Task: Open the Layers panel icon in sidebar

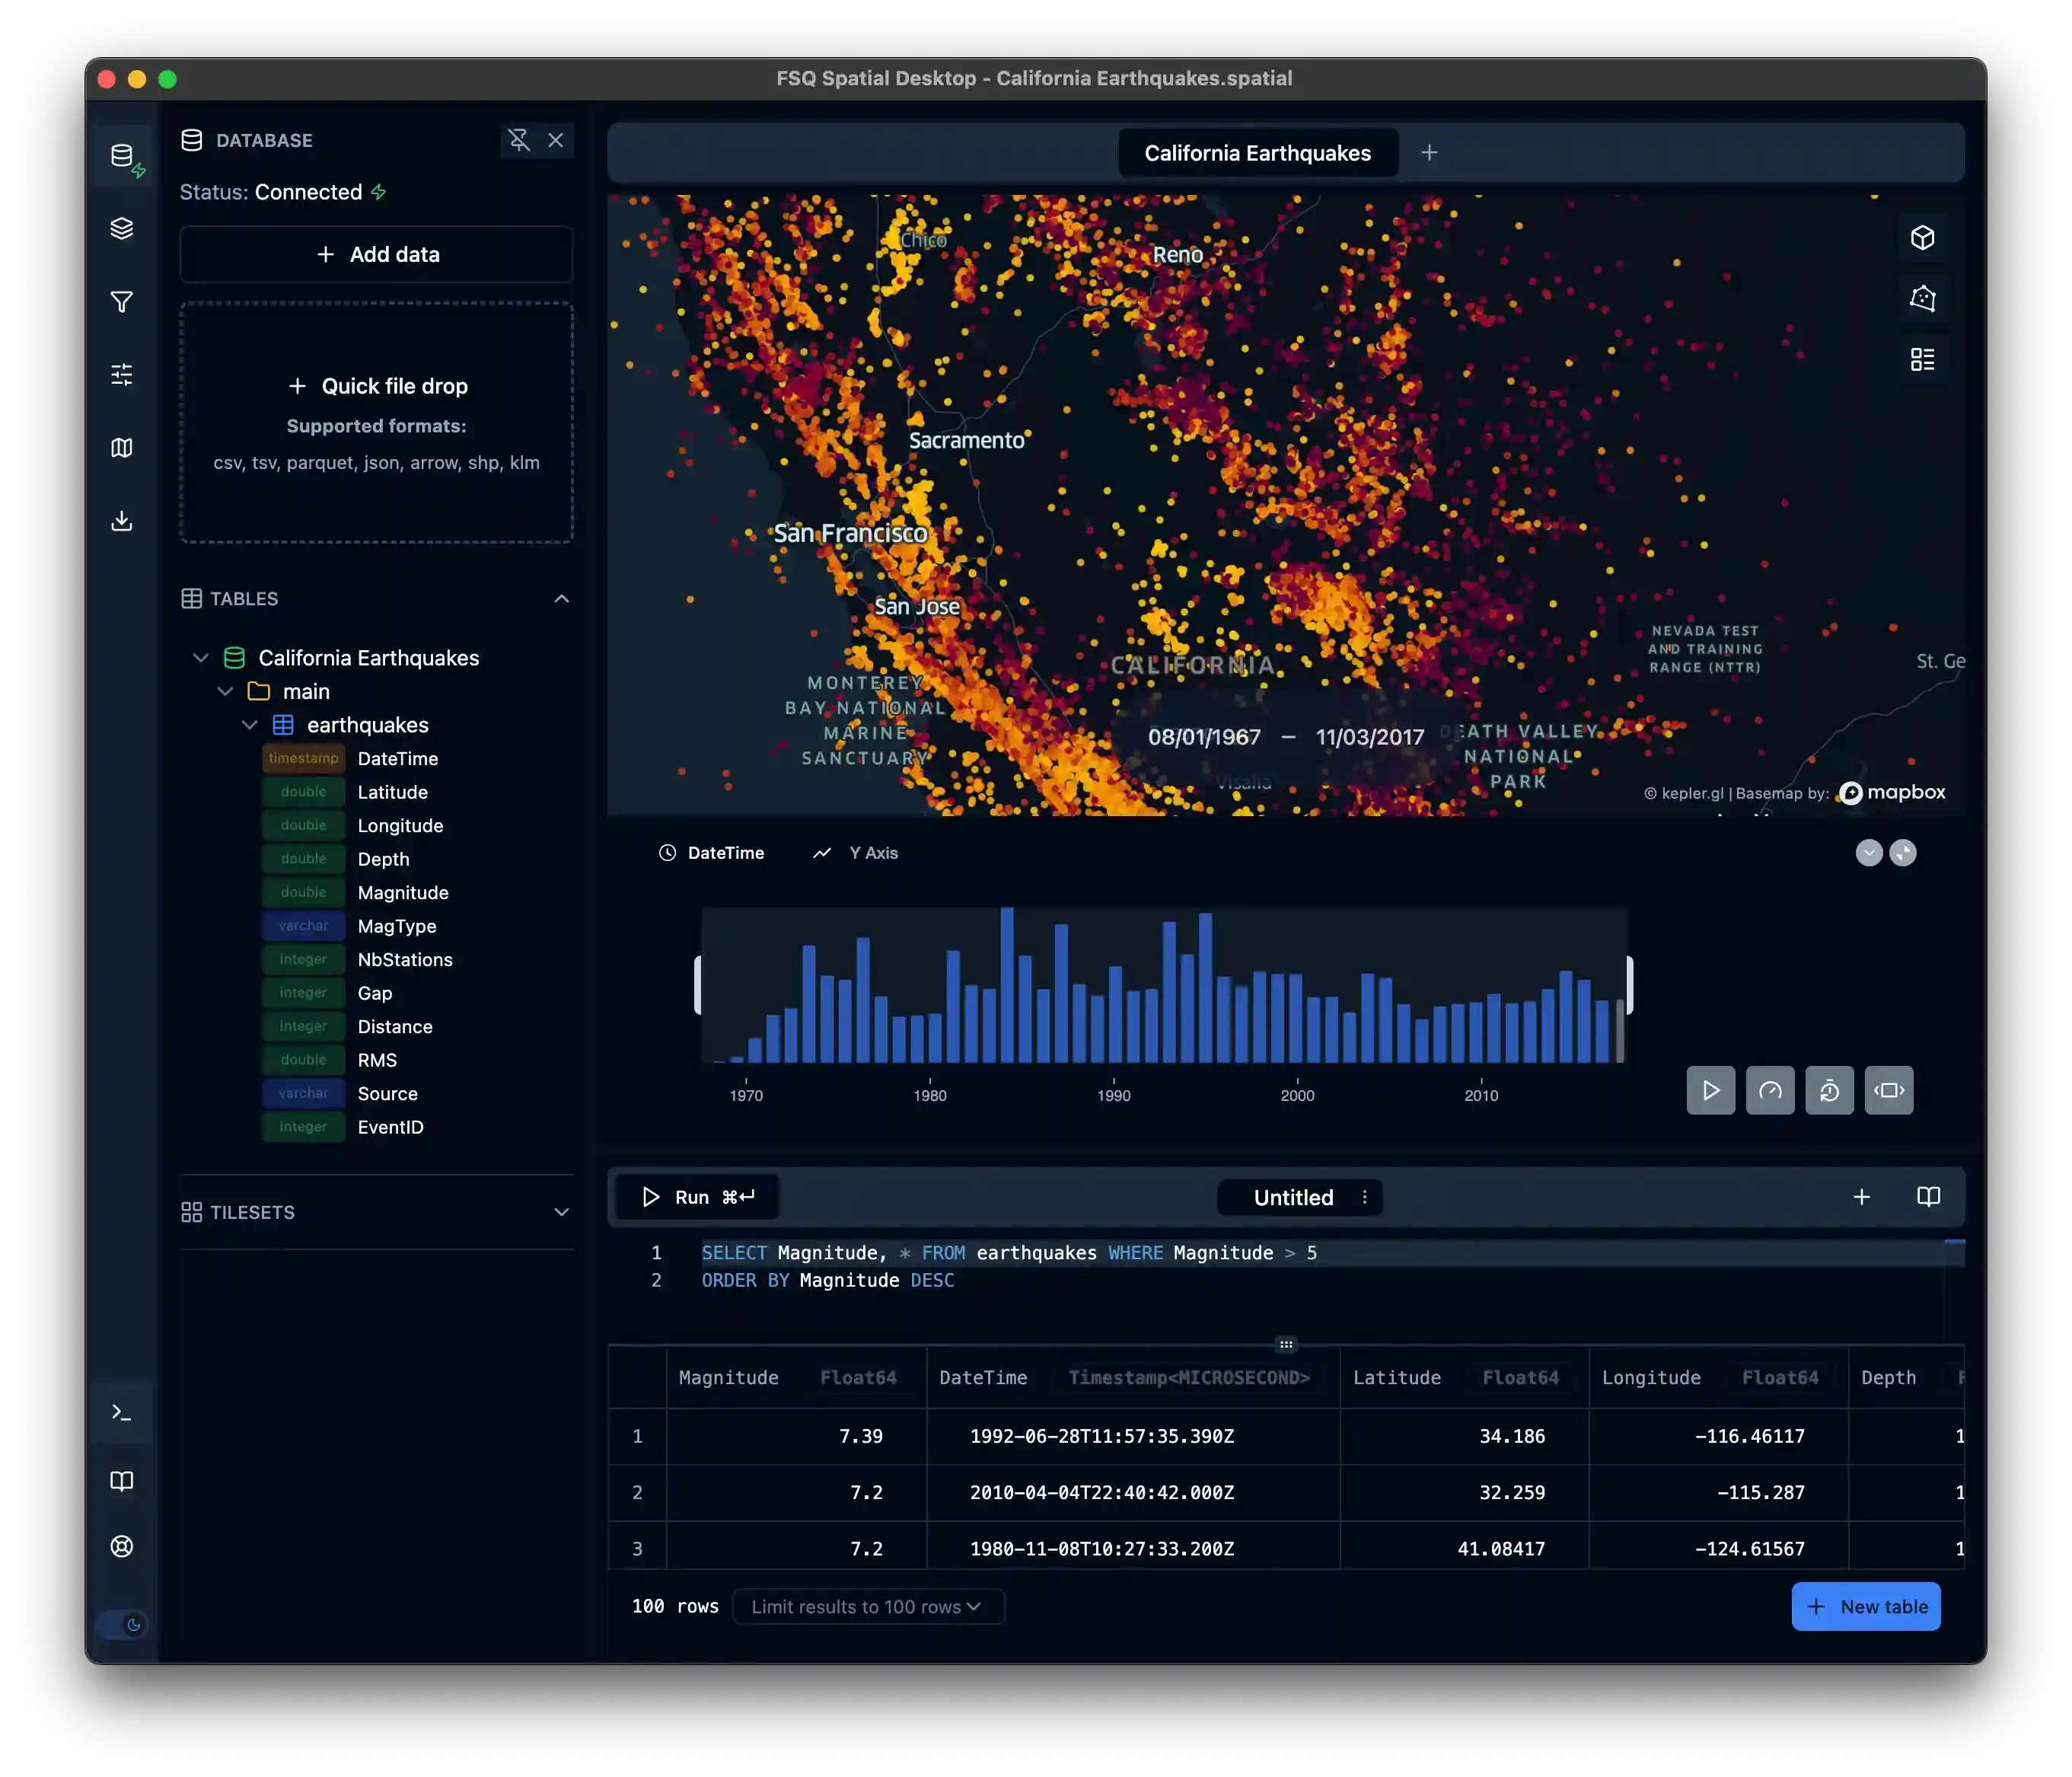Action: pos(121,228)
